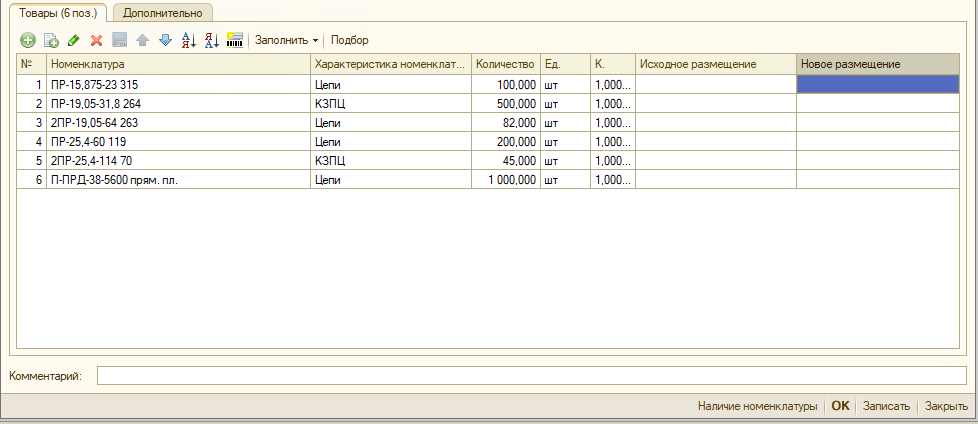Click Новое размещение cell in ПР-25,4-60 119 row
978x424 pixels.
[878, 142]
